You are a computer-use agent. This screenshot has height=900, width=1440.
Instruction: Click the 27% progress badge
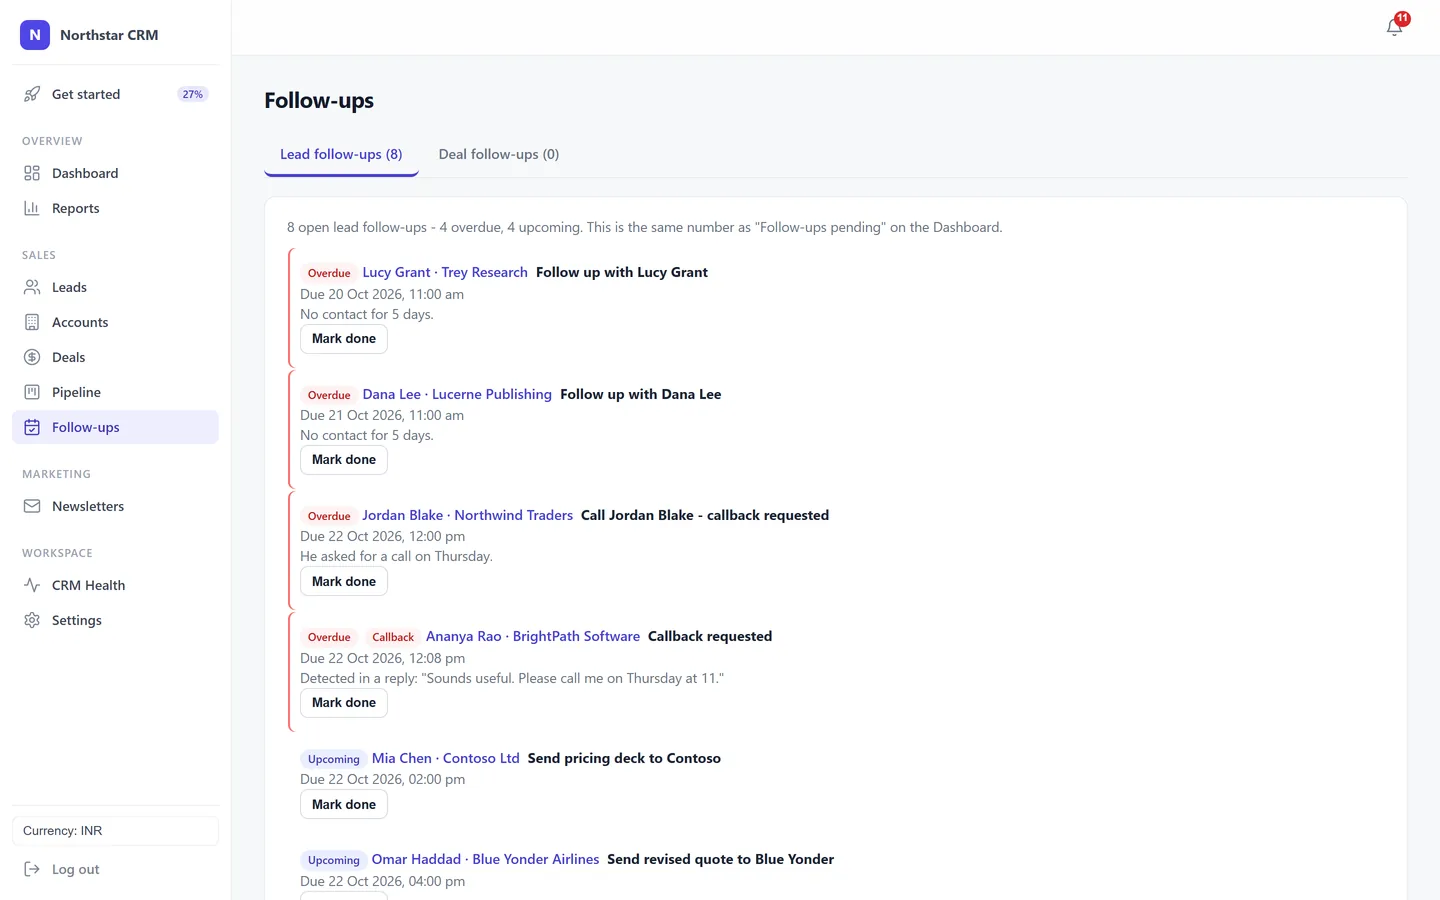pyautogui.click(x=193, y=94)
